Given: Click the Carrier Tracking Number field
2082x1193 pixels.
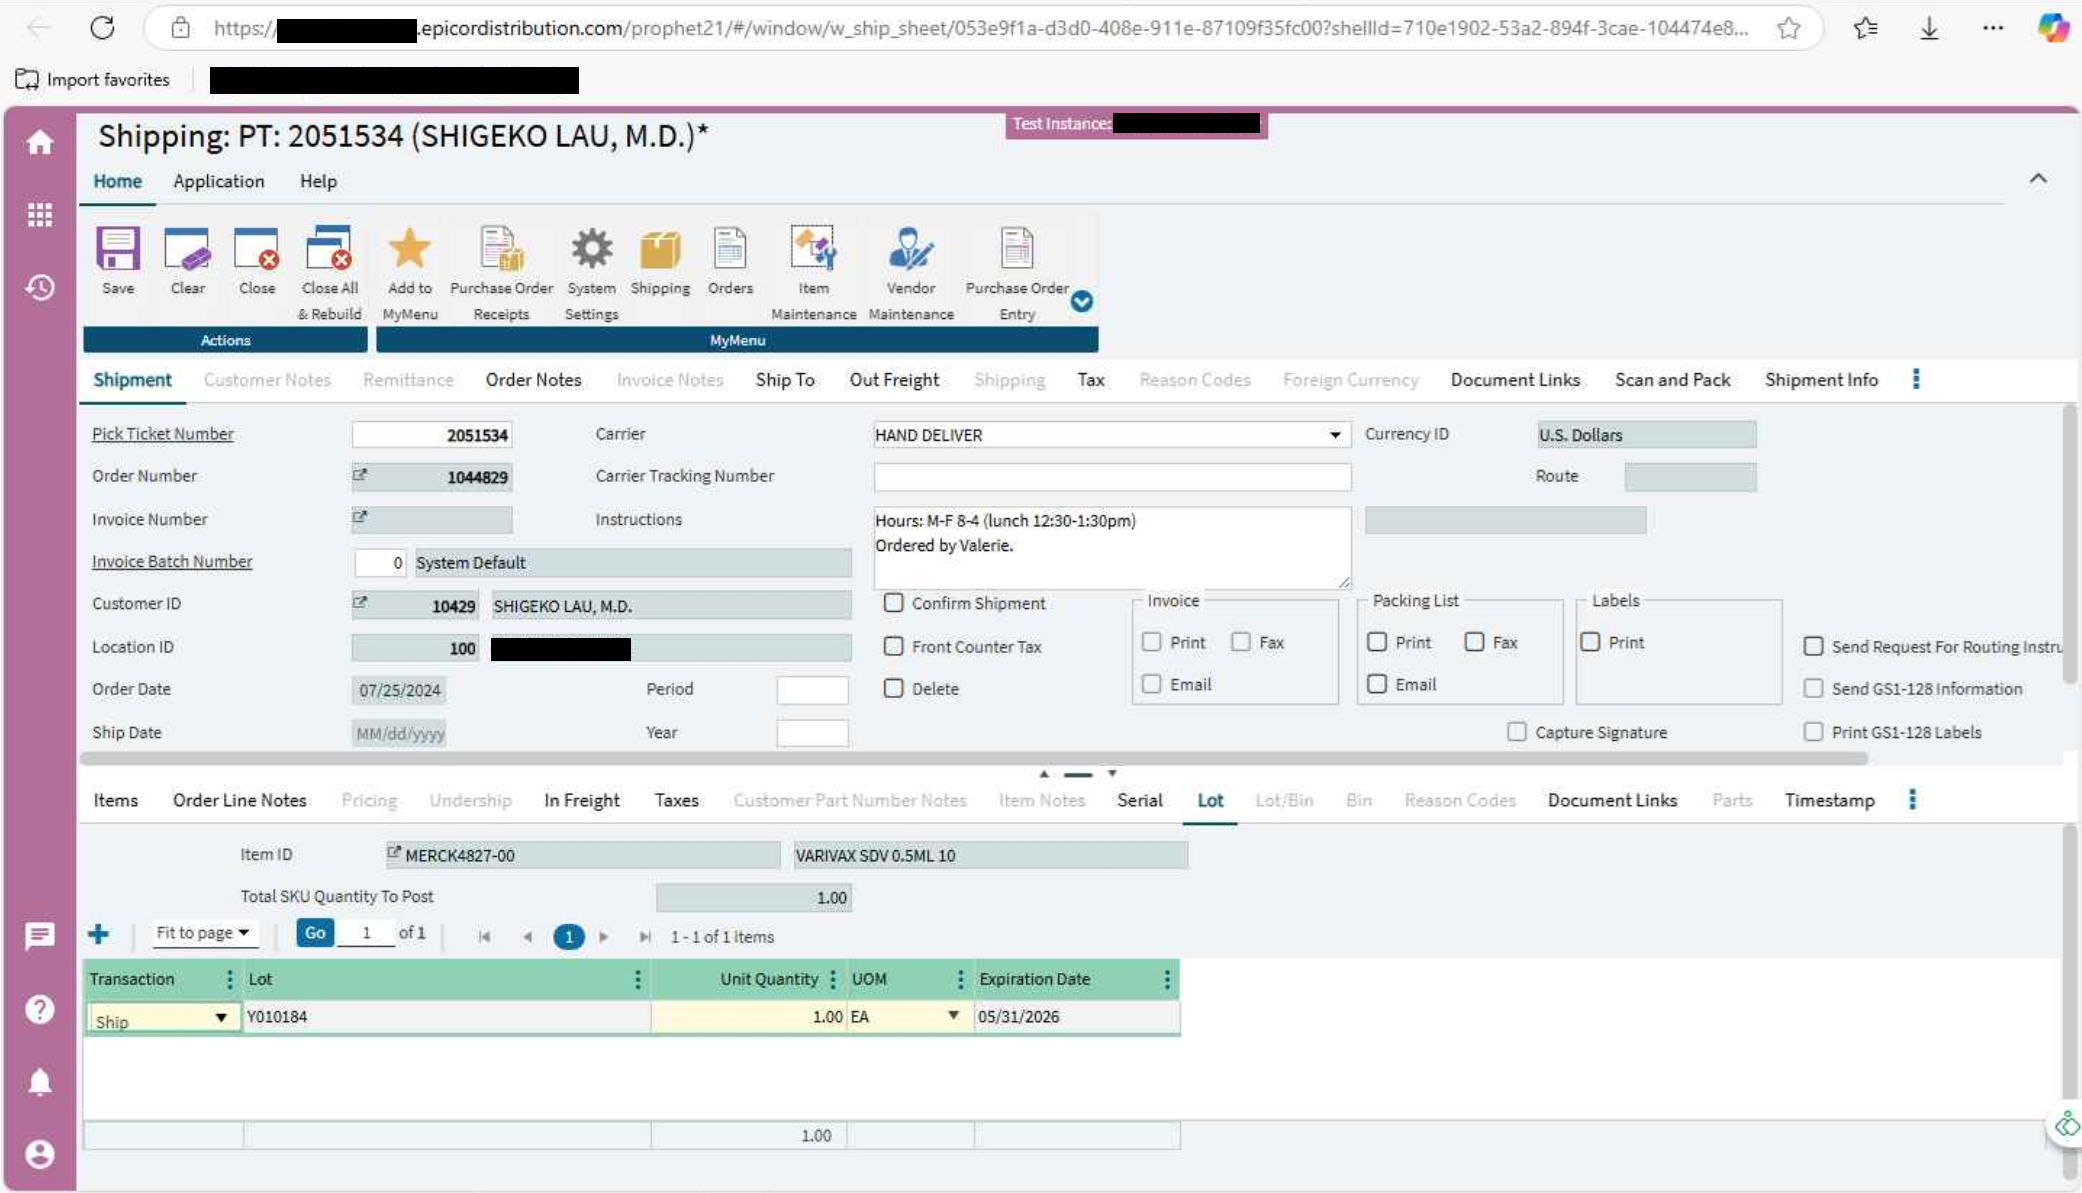Looking at the screenshot, I should (1112, 477).
